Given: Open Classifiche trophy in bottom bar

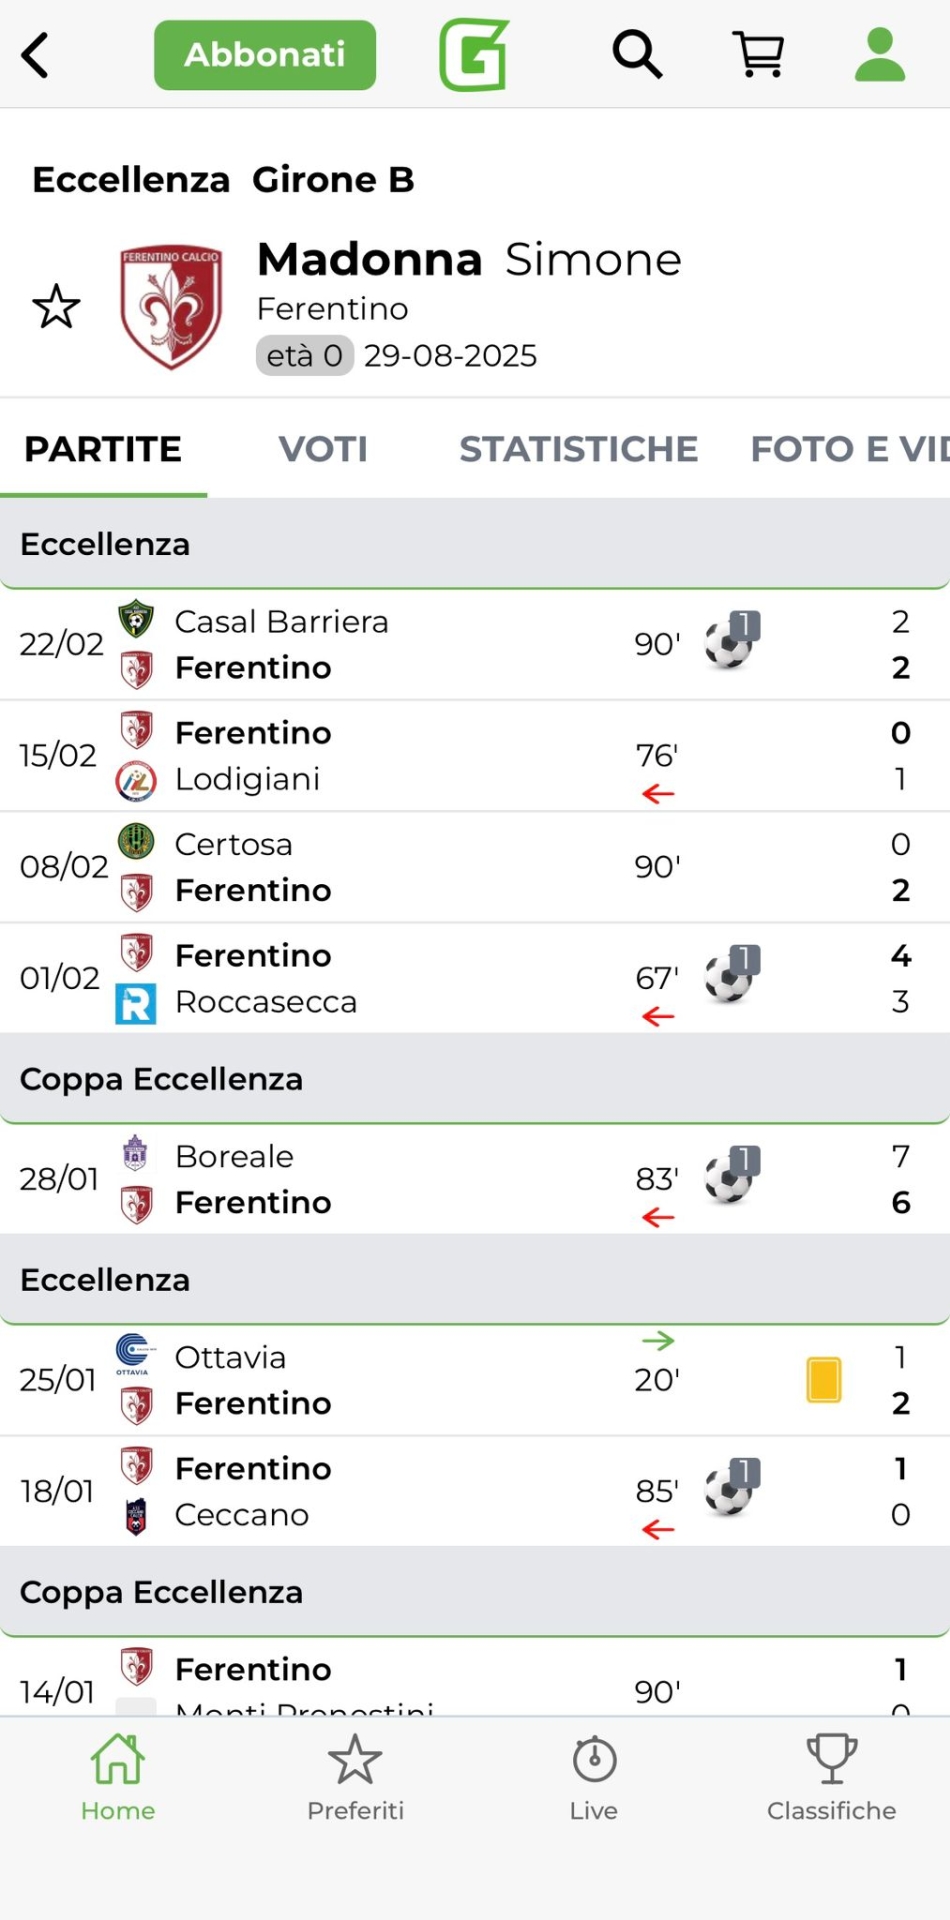Looking at the screenshot, I should tap(831, 1778).
